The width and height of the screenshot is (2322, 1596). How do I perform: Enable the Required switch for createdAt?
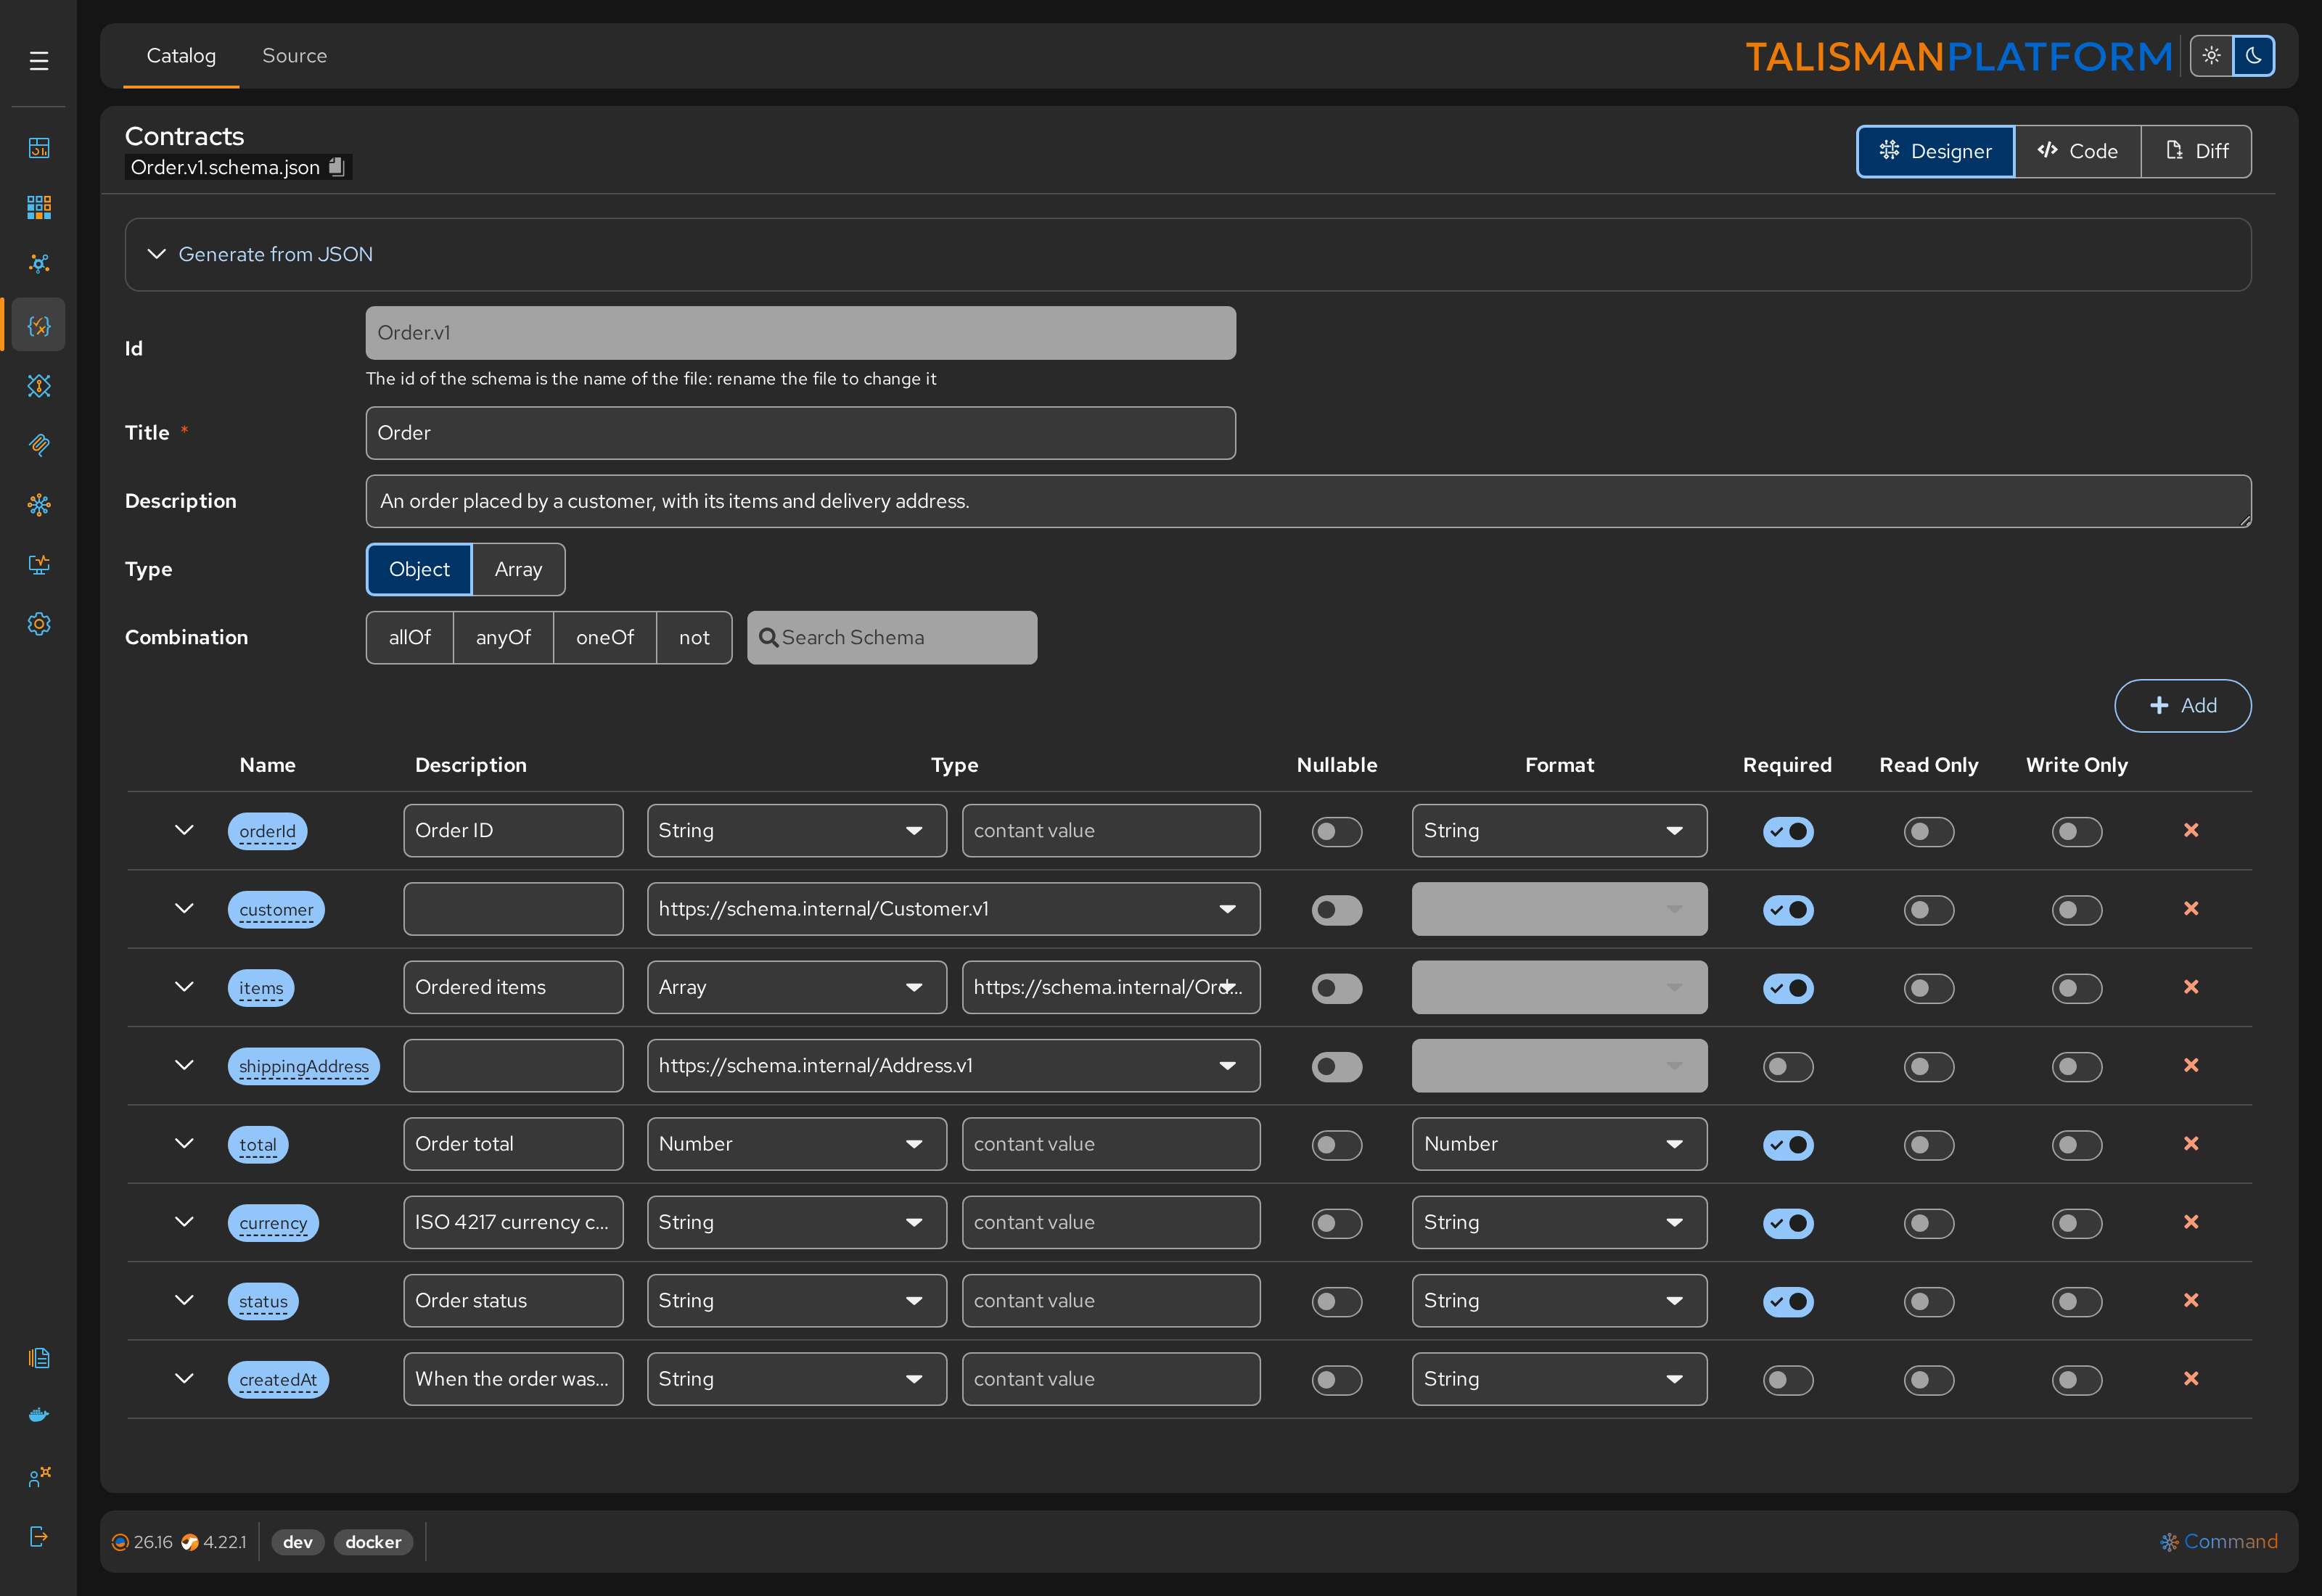pos(1788,1380)
